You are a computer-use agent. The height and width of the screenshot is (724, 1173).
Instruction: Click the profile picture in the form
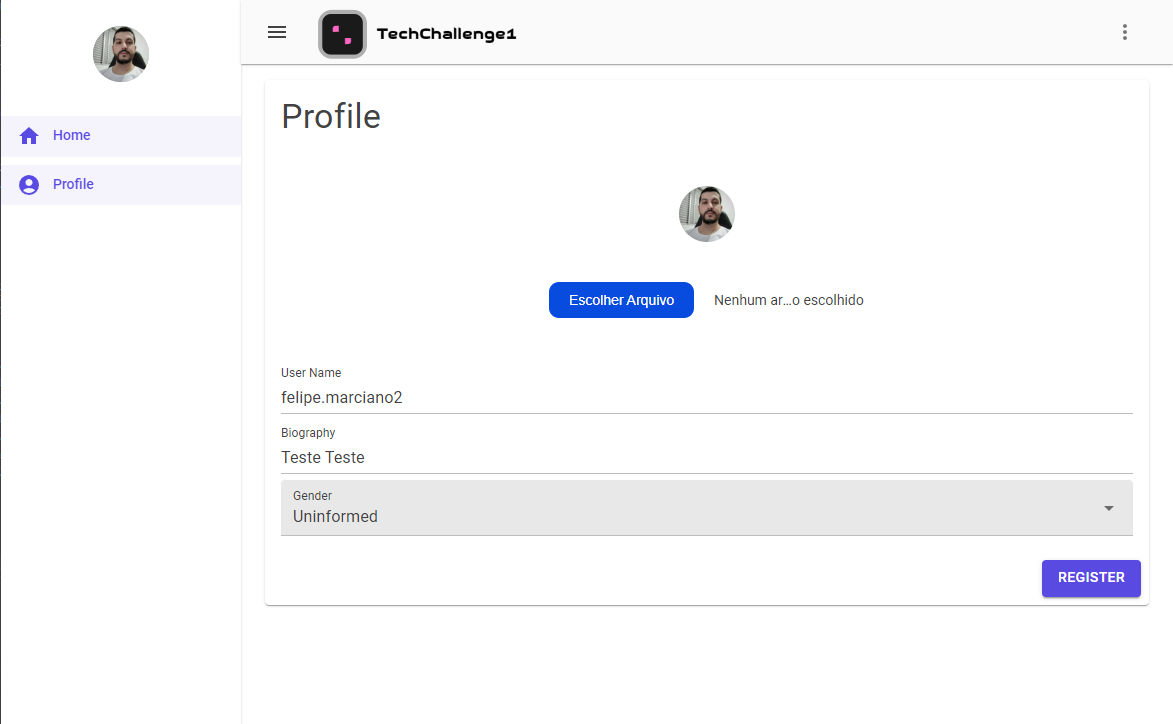click(x=707, y=214)
